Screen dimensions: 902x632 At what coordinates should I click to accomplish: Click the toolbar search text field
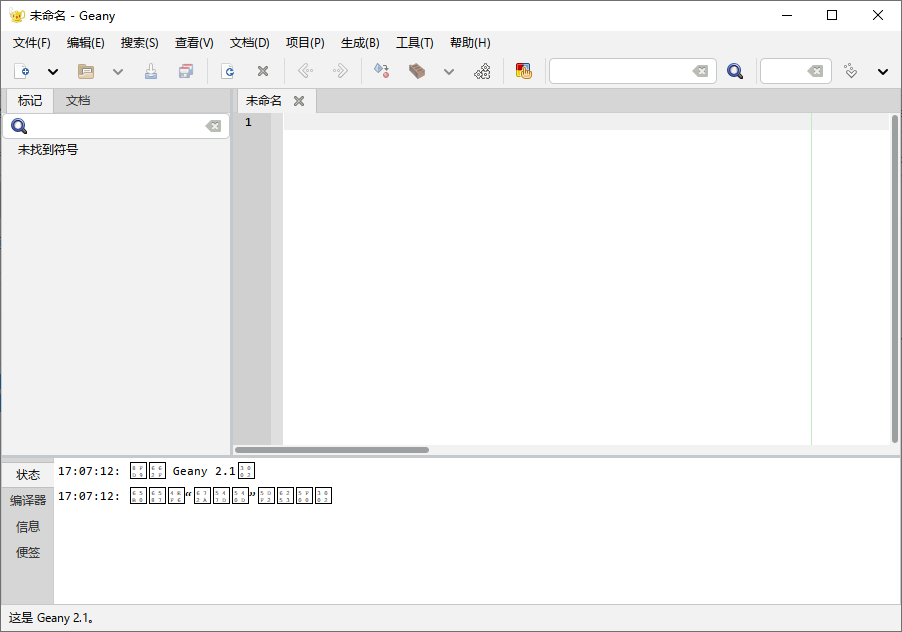tap(620, 71)
